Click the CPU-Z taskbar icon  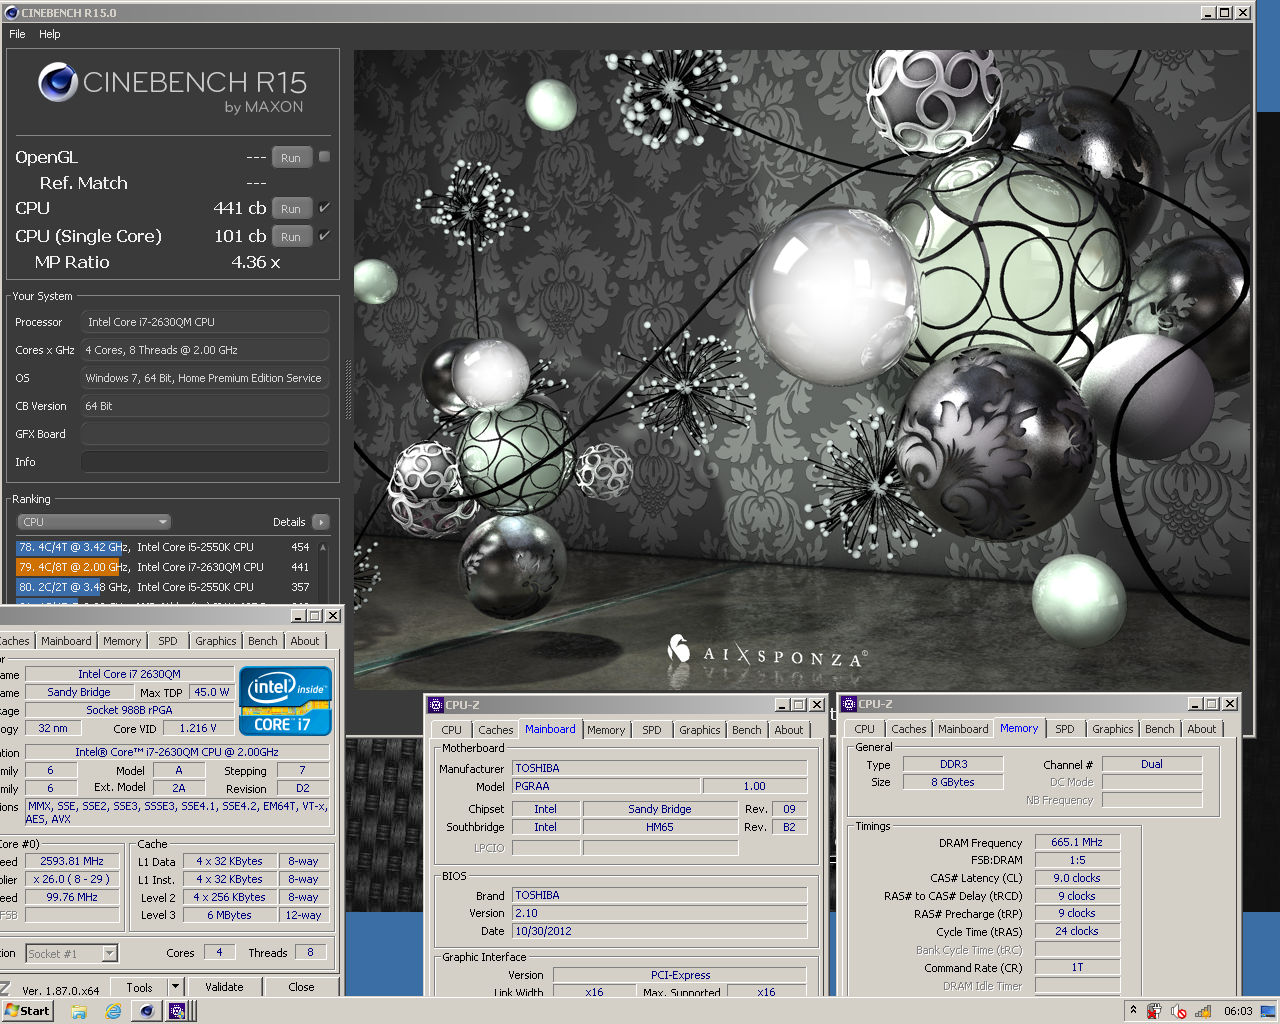(x=177, y=1011)
